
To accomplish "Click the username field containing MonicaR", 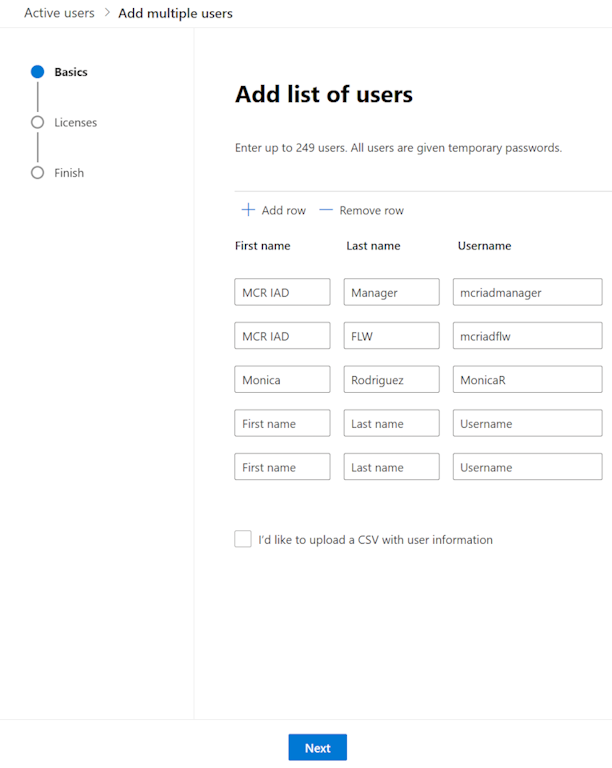I will click(x=527, y=380).
